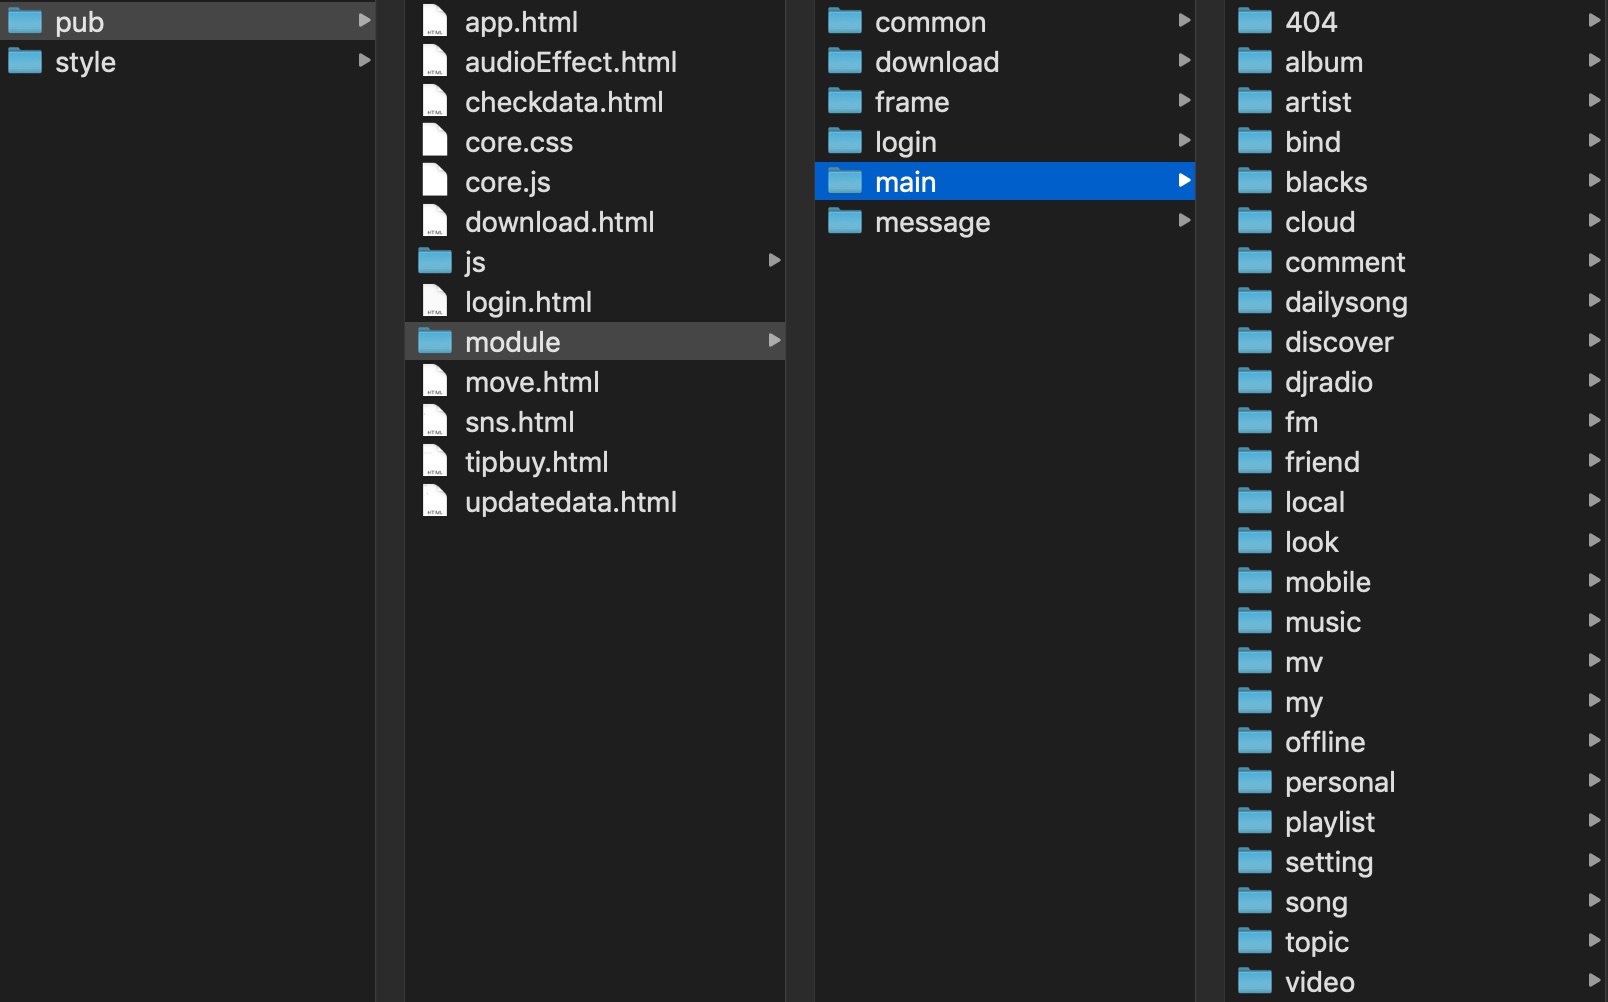The image size is (1608, 1002).
Task: Select the frame folder
Action: pyautogui.click(x=911, y=102)
